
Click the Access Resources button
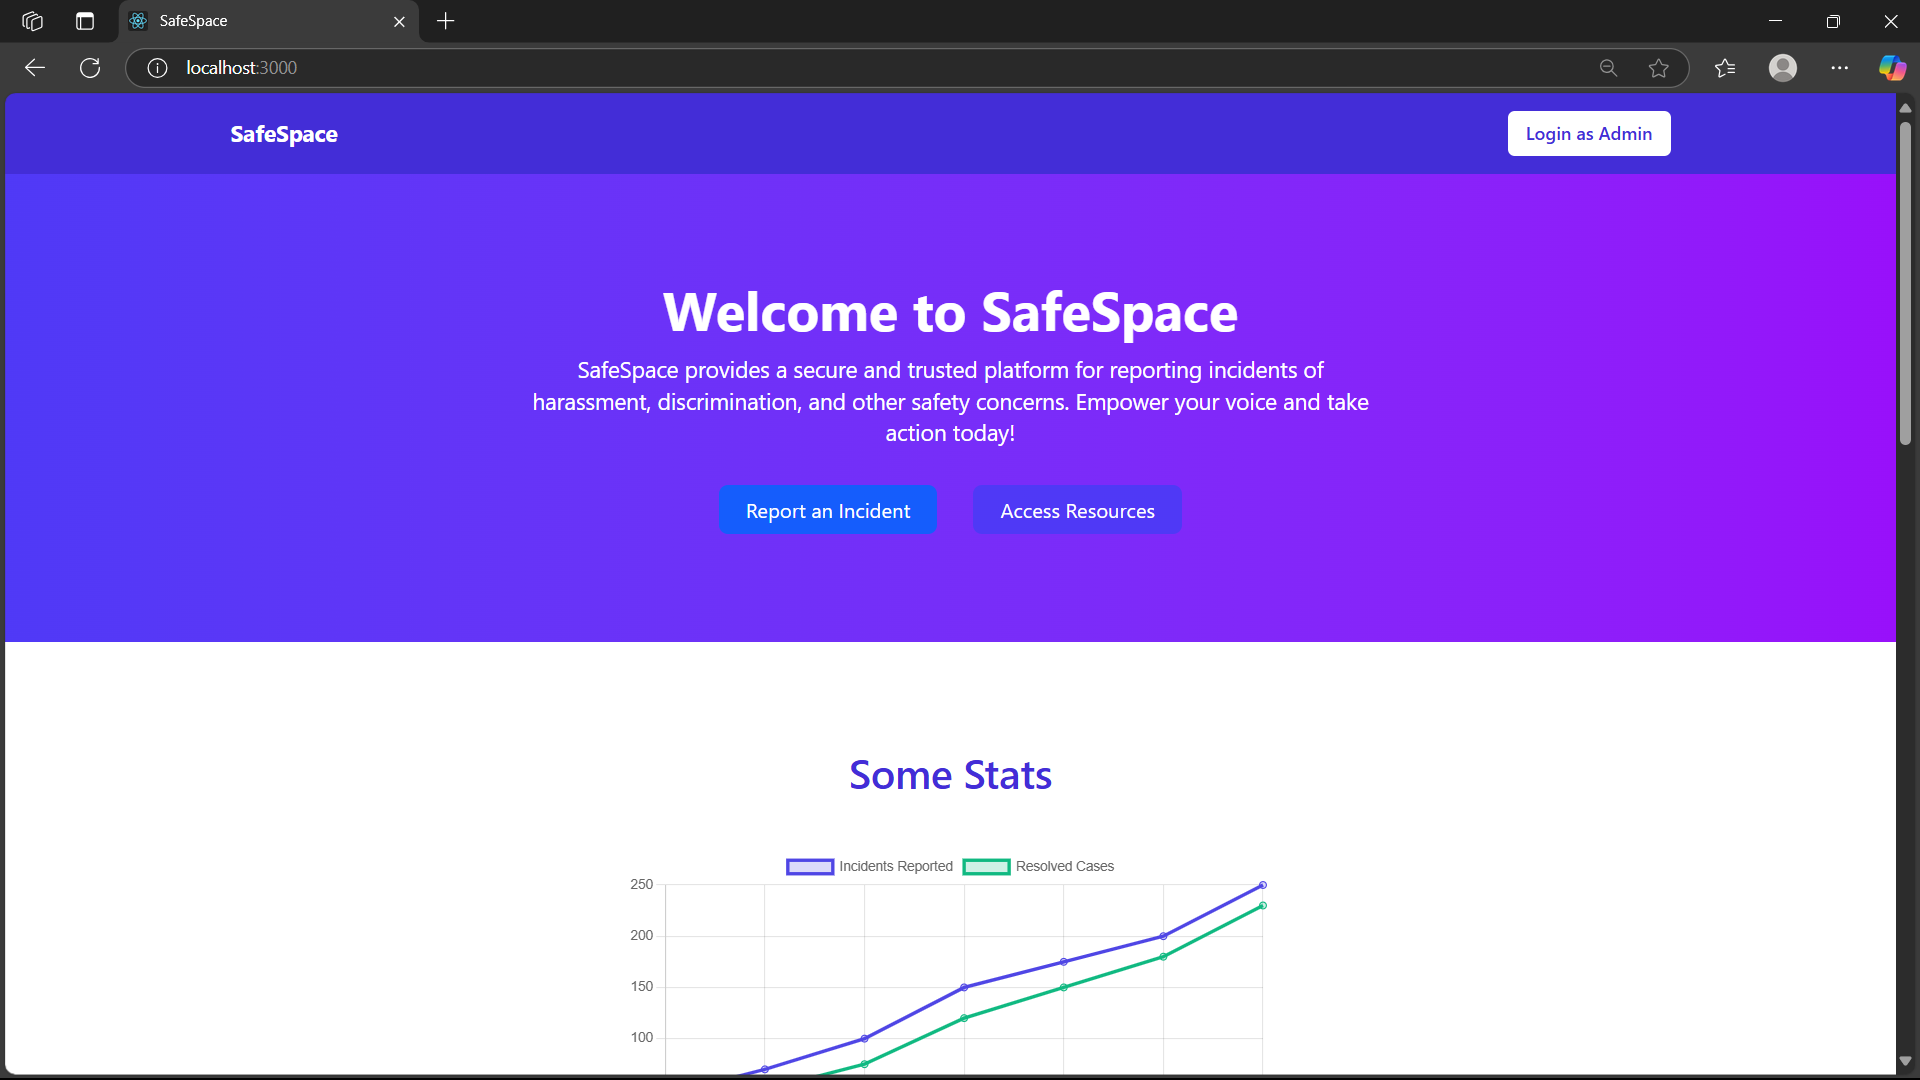[1077, 511]
